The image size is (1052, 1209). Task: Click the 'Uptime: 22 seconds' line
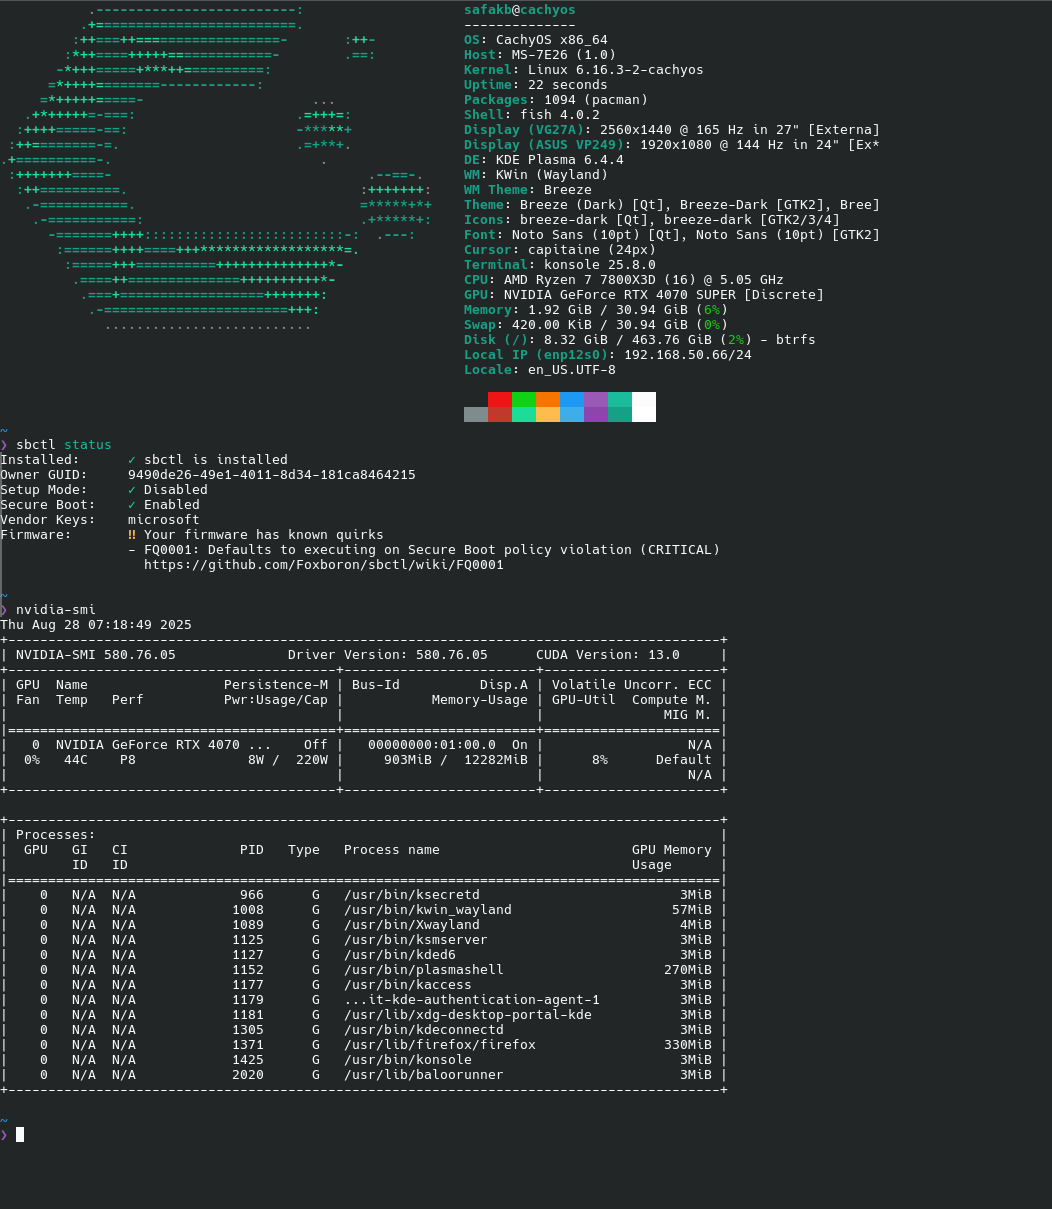(x=536, y=85)
